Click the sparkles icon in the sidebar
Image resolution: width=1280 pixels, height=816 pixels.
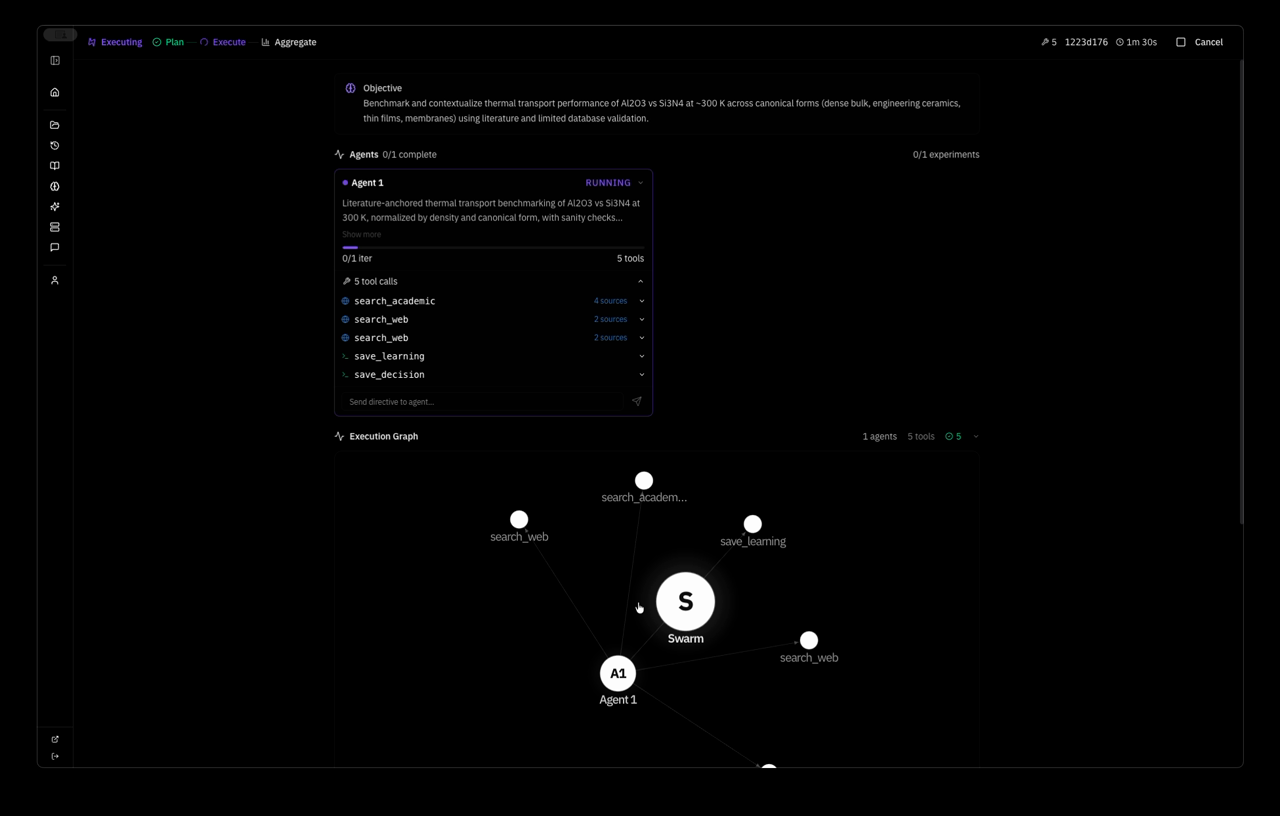click(x=55, y=207)
